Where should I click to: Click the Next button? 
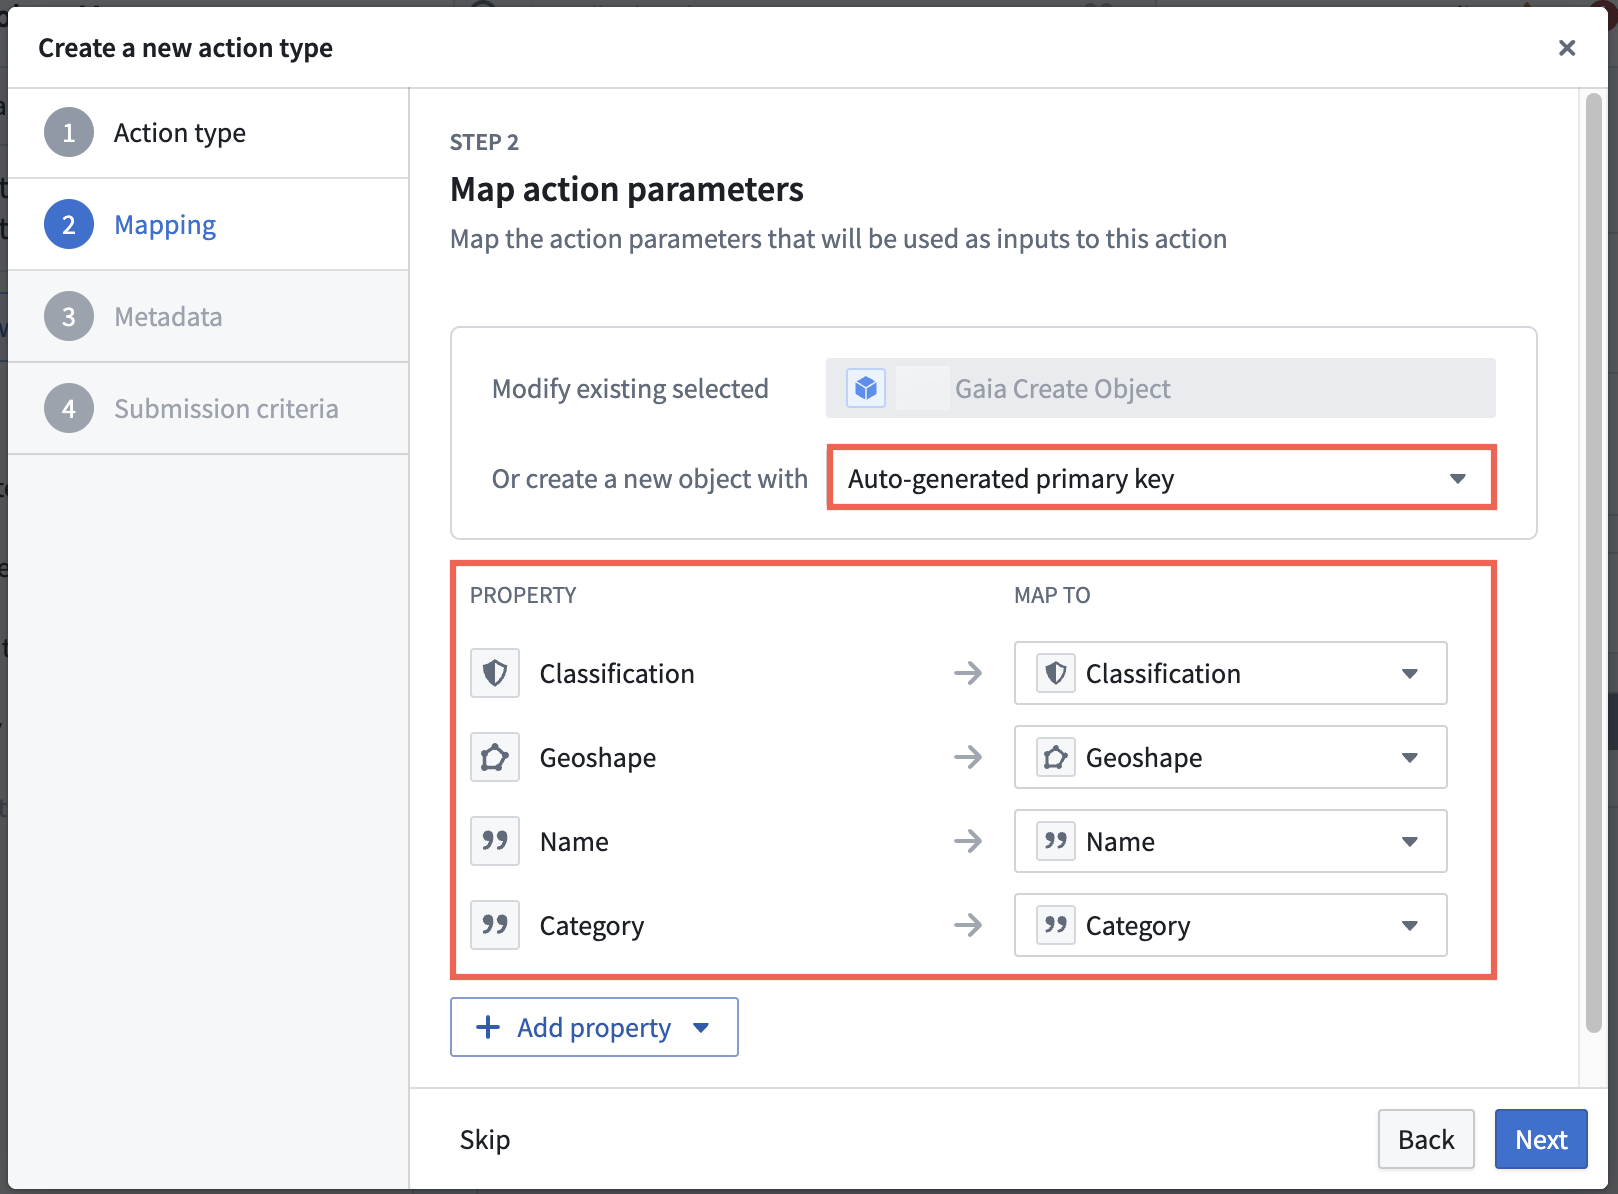click(1540, 1139)
